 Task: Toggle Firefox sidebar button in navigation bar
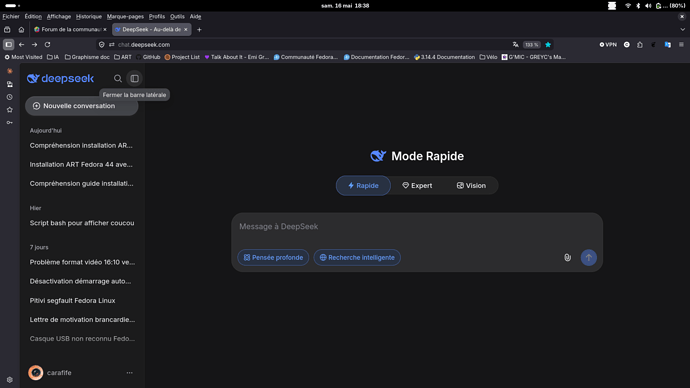click(8, 44)
